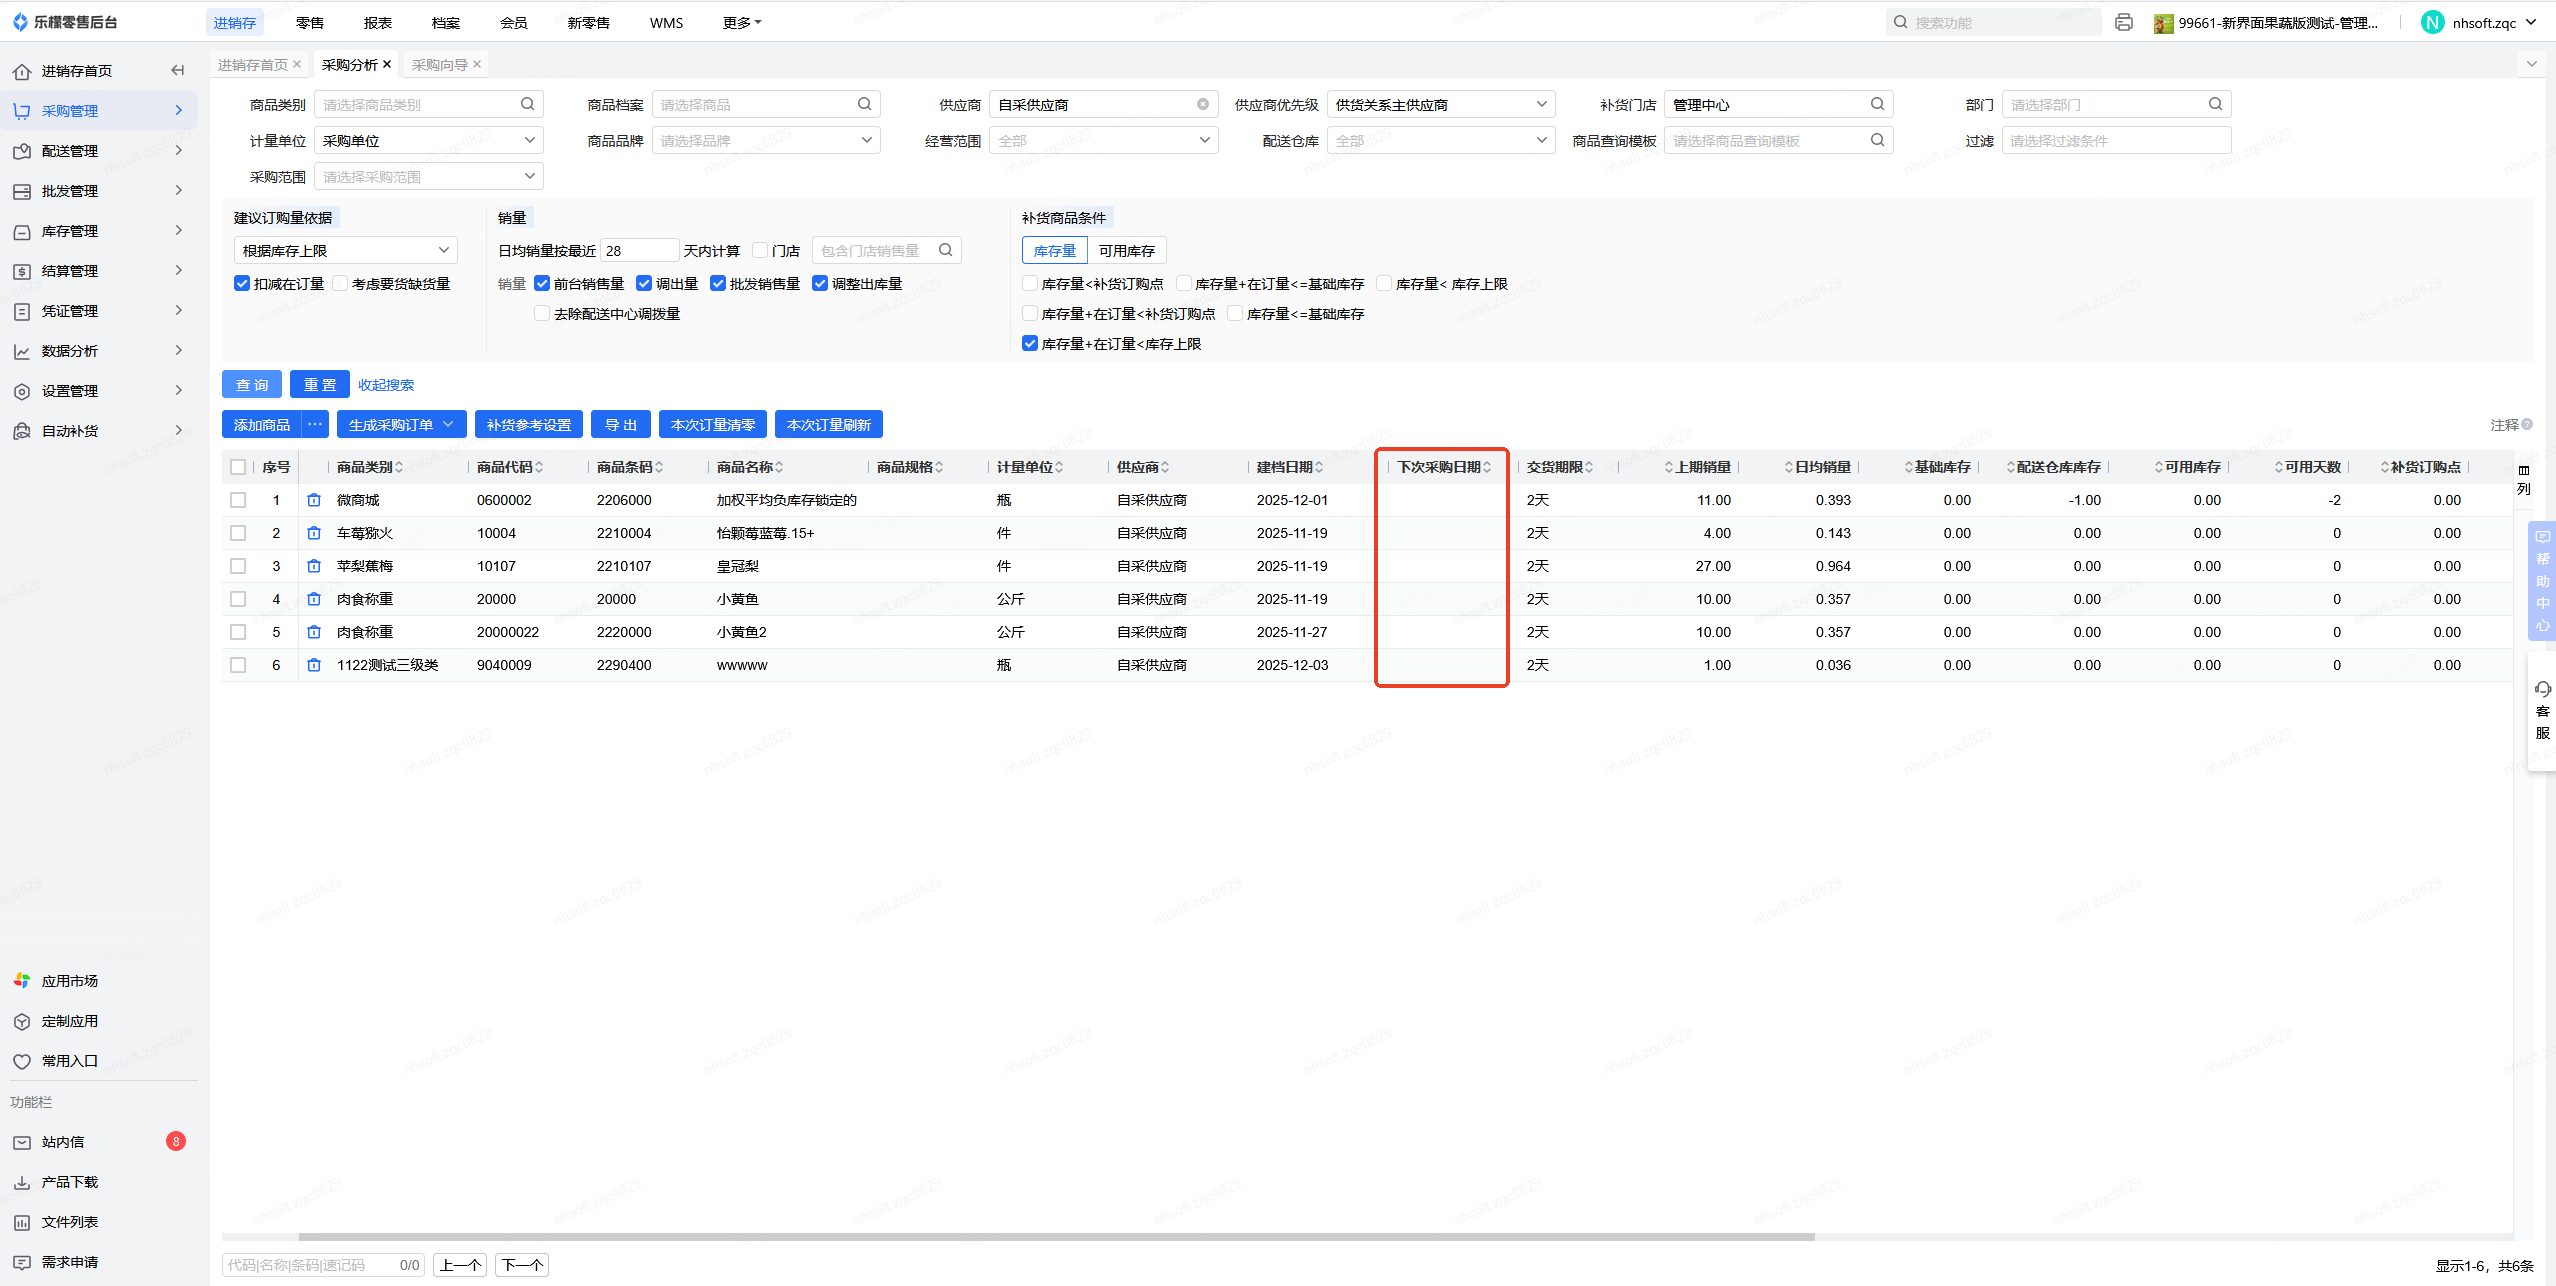Switch to the 采购向导 tab
The height and width of the screenshot is (1286, 2556).
click(x=439, y=64)
